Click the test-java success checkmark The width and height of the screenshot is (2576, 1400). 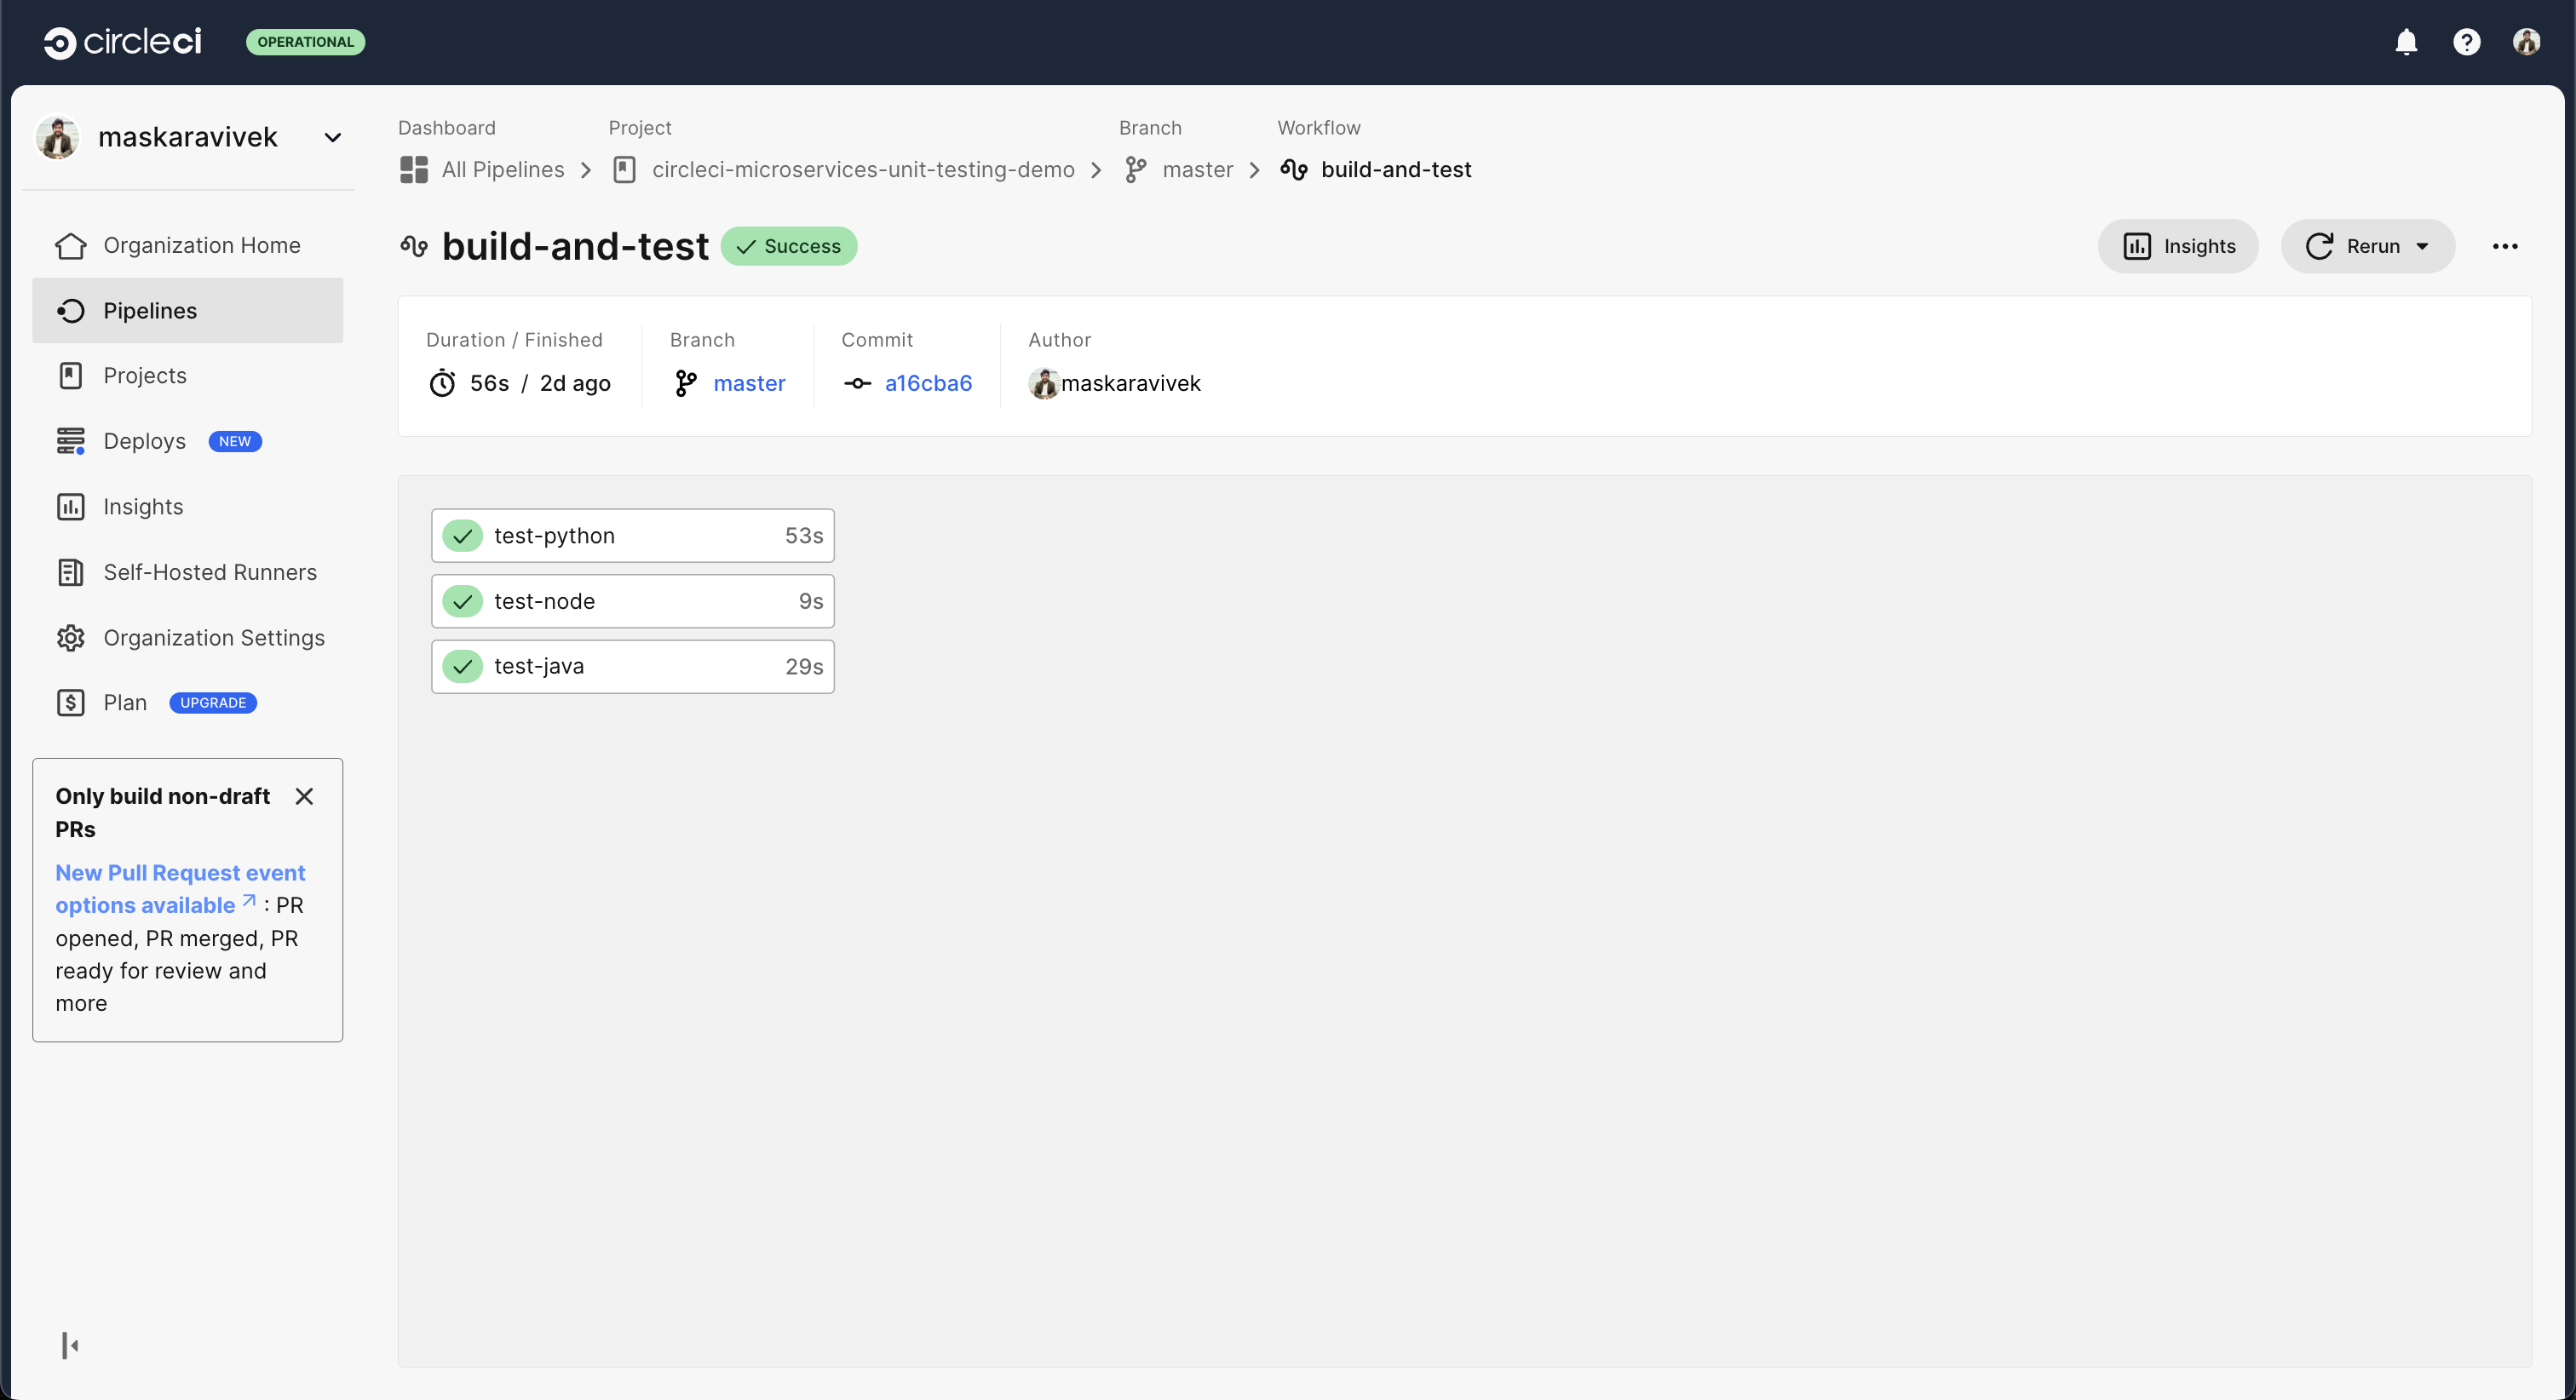[x=462, y=666]
